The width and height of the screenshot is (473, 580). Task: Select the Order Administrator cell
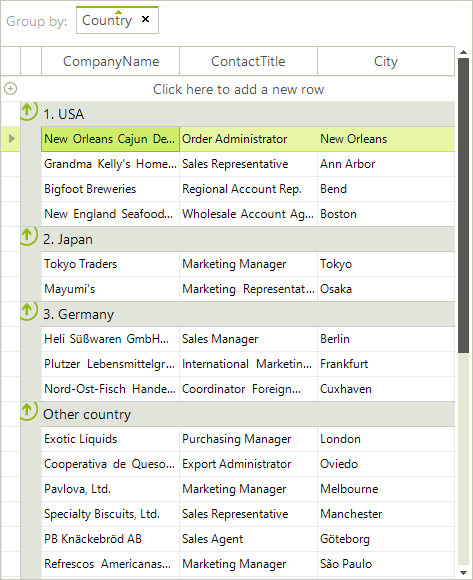click(248, 139)
